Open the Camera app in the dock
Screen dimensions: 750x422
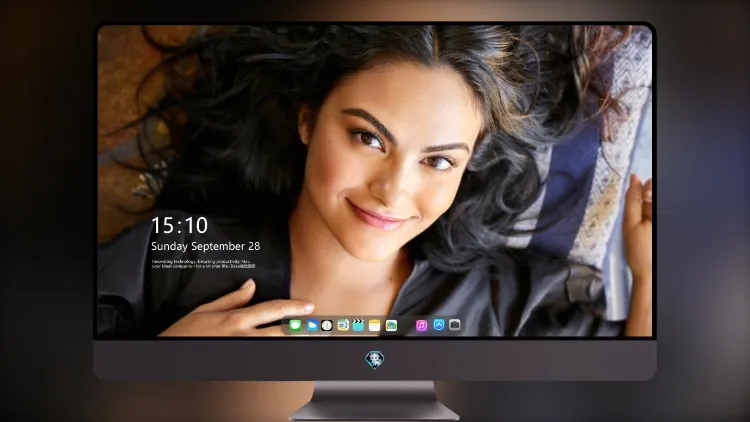point(454,325)
